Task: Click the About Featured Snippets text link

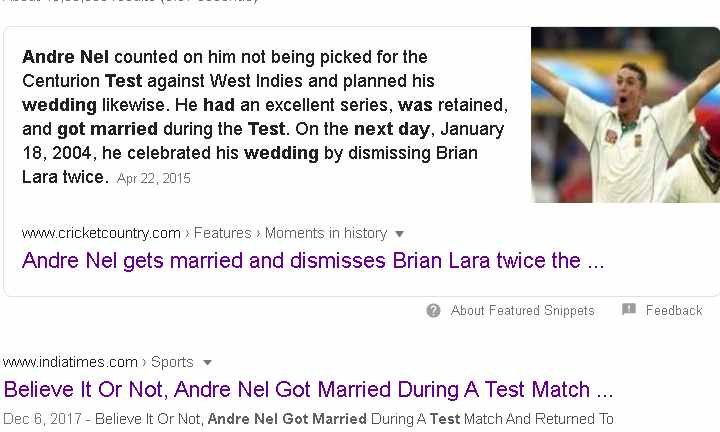Action: click(x=522, y=311)
